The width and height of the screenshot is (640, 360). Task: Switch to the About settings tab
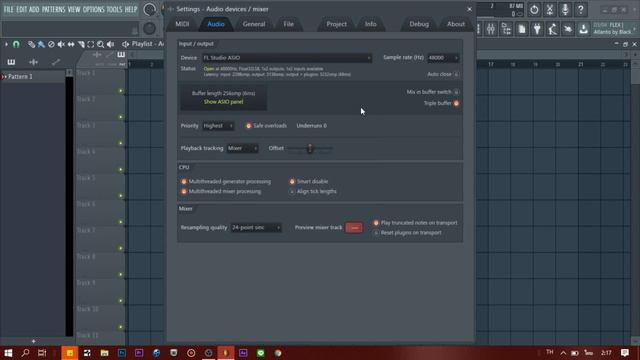(456, 24)
